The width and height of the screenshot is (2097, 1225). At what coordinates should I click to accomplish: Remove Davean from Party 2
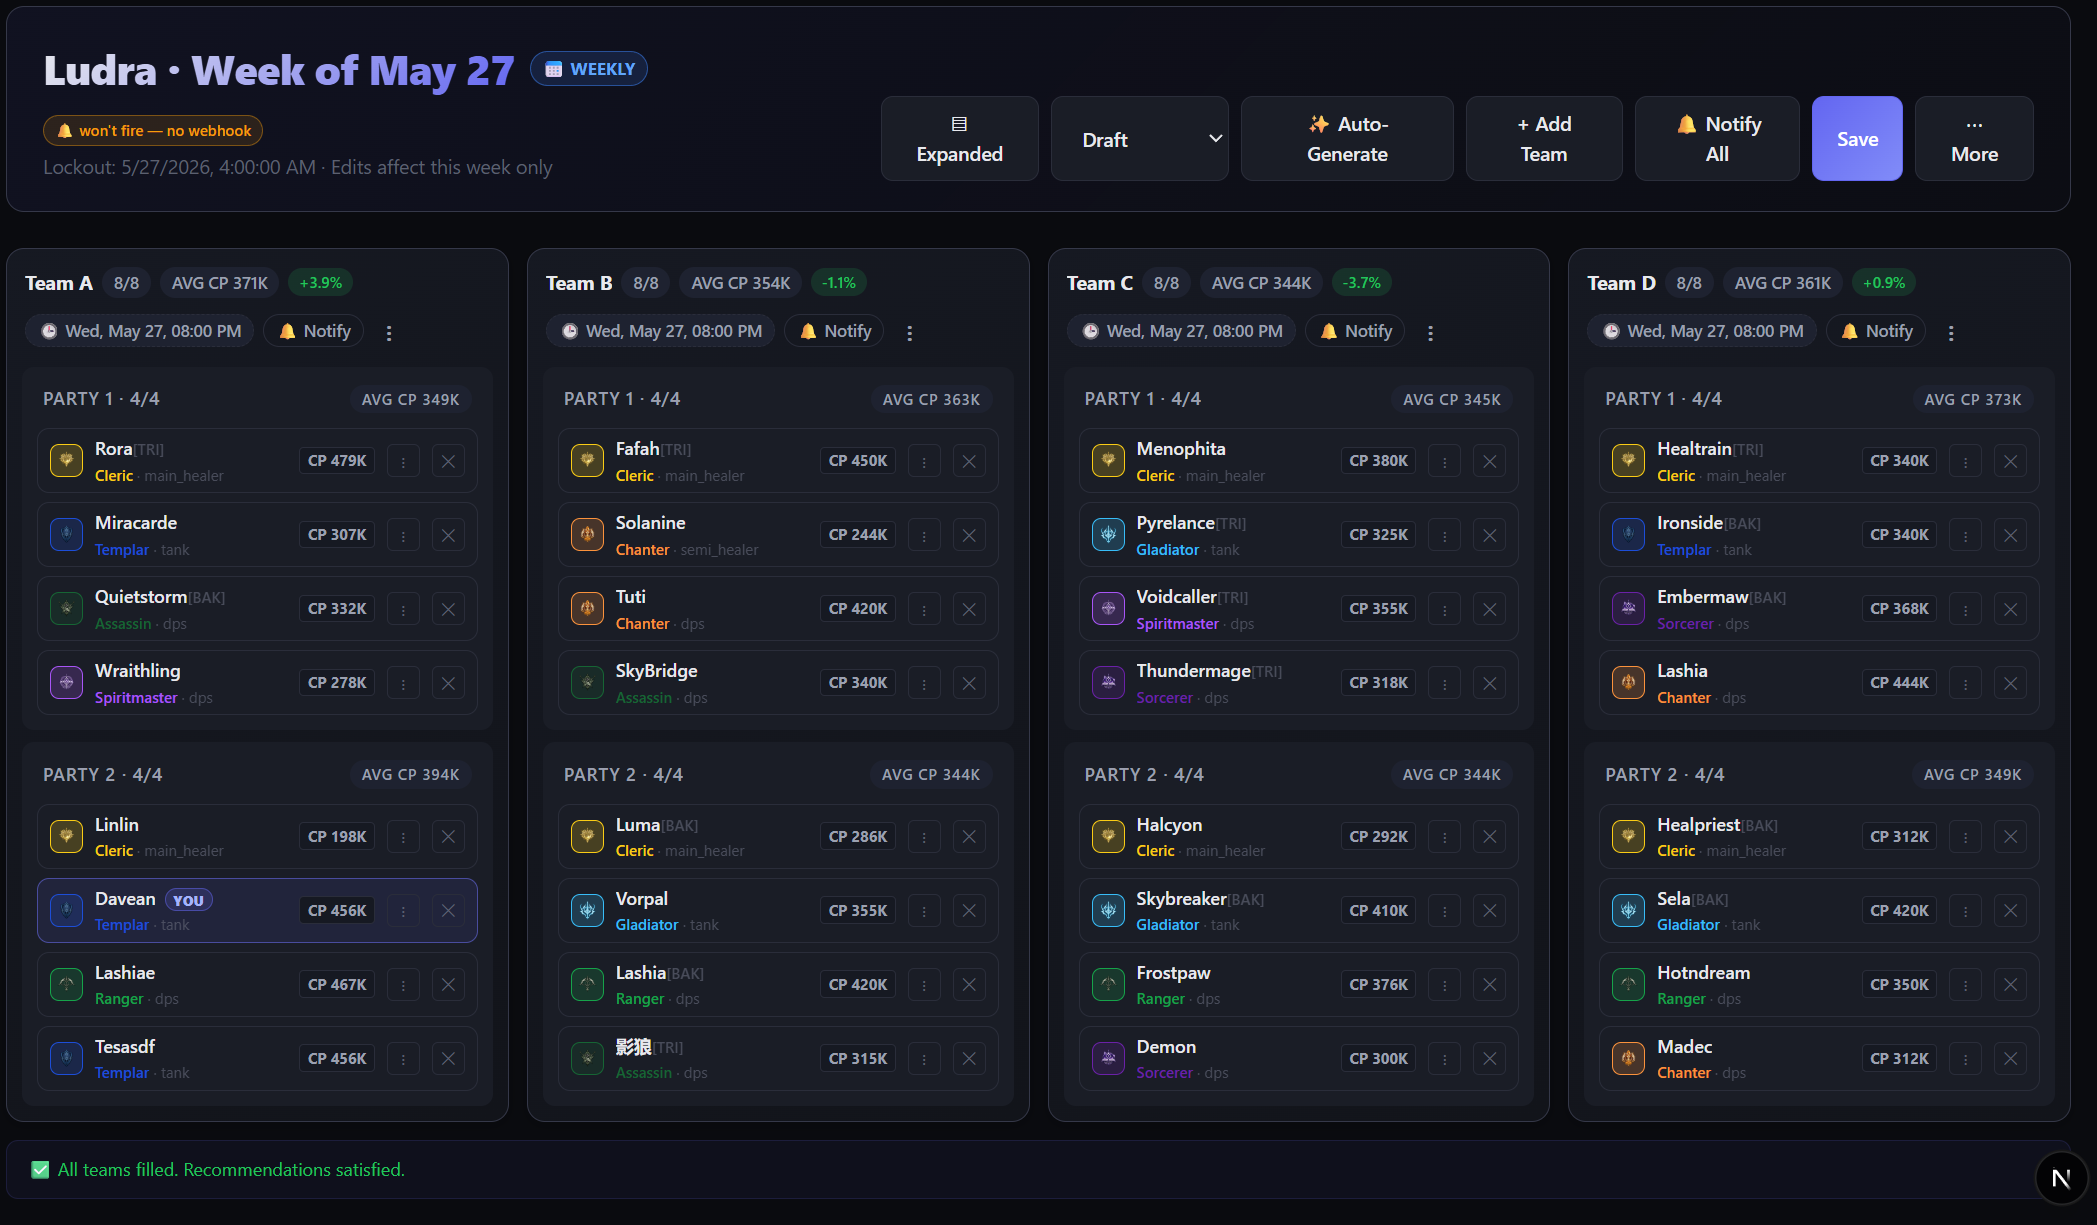448,911
